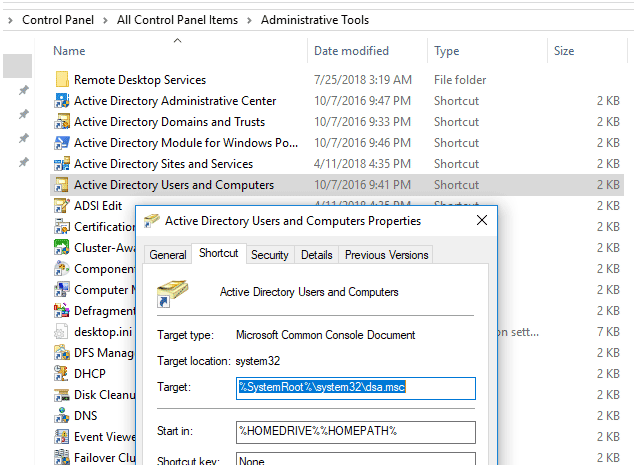This screenshot has width=643, height=470.
Task: Click the Cluster-Aware Updating icon
Action: [x=62, y=247]
